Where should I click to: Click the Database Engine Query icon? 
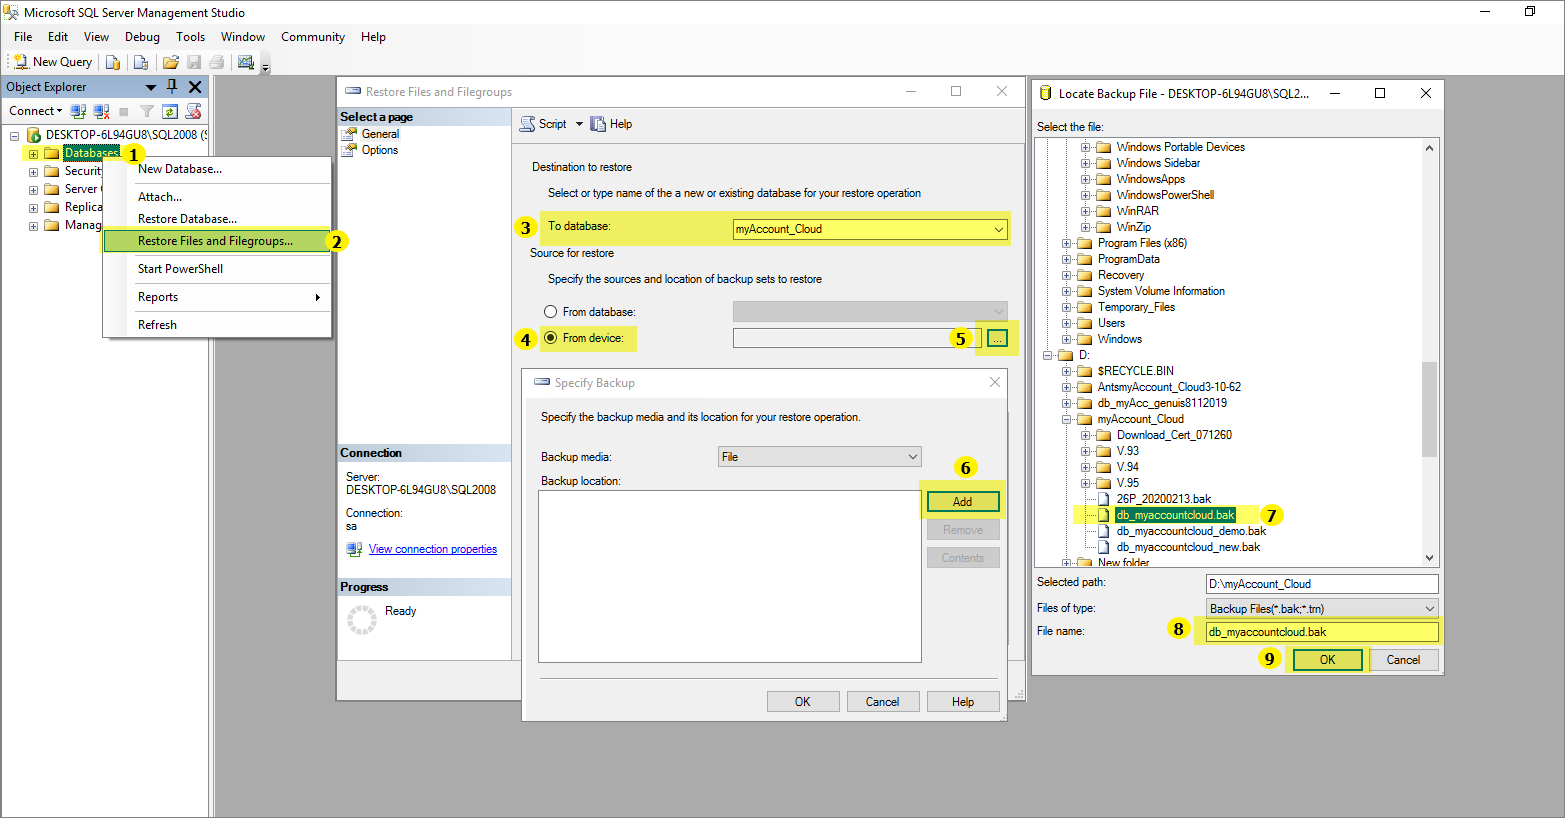coord(113,62)
